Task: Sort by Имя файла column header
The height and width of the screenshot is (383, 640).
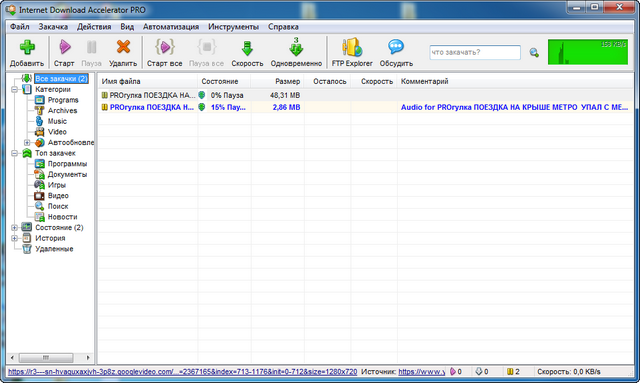Action: [x=147, y=81]
